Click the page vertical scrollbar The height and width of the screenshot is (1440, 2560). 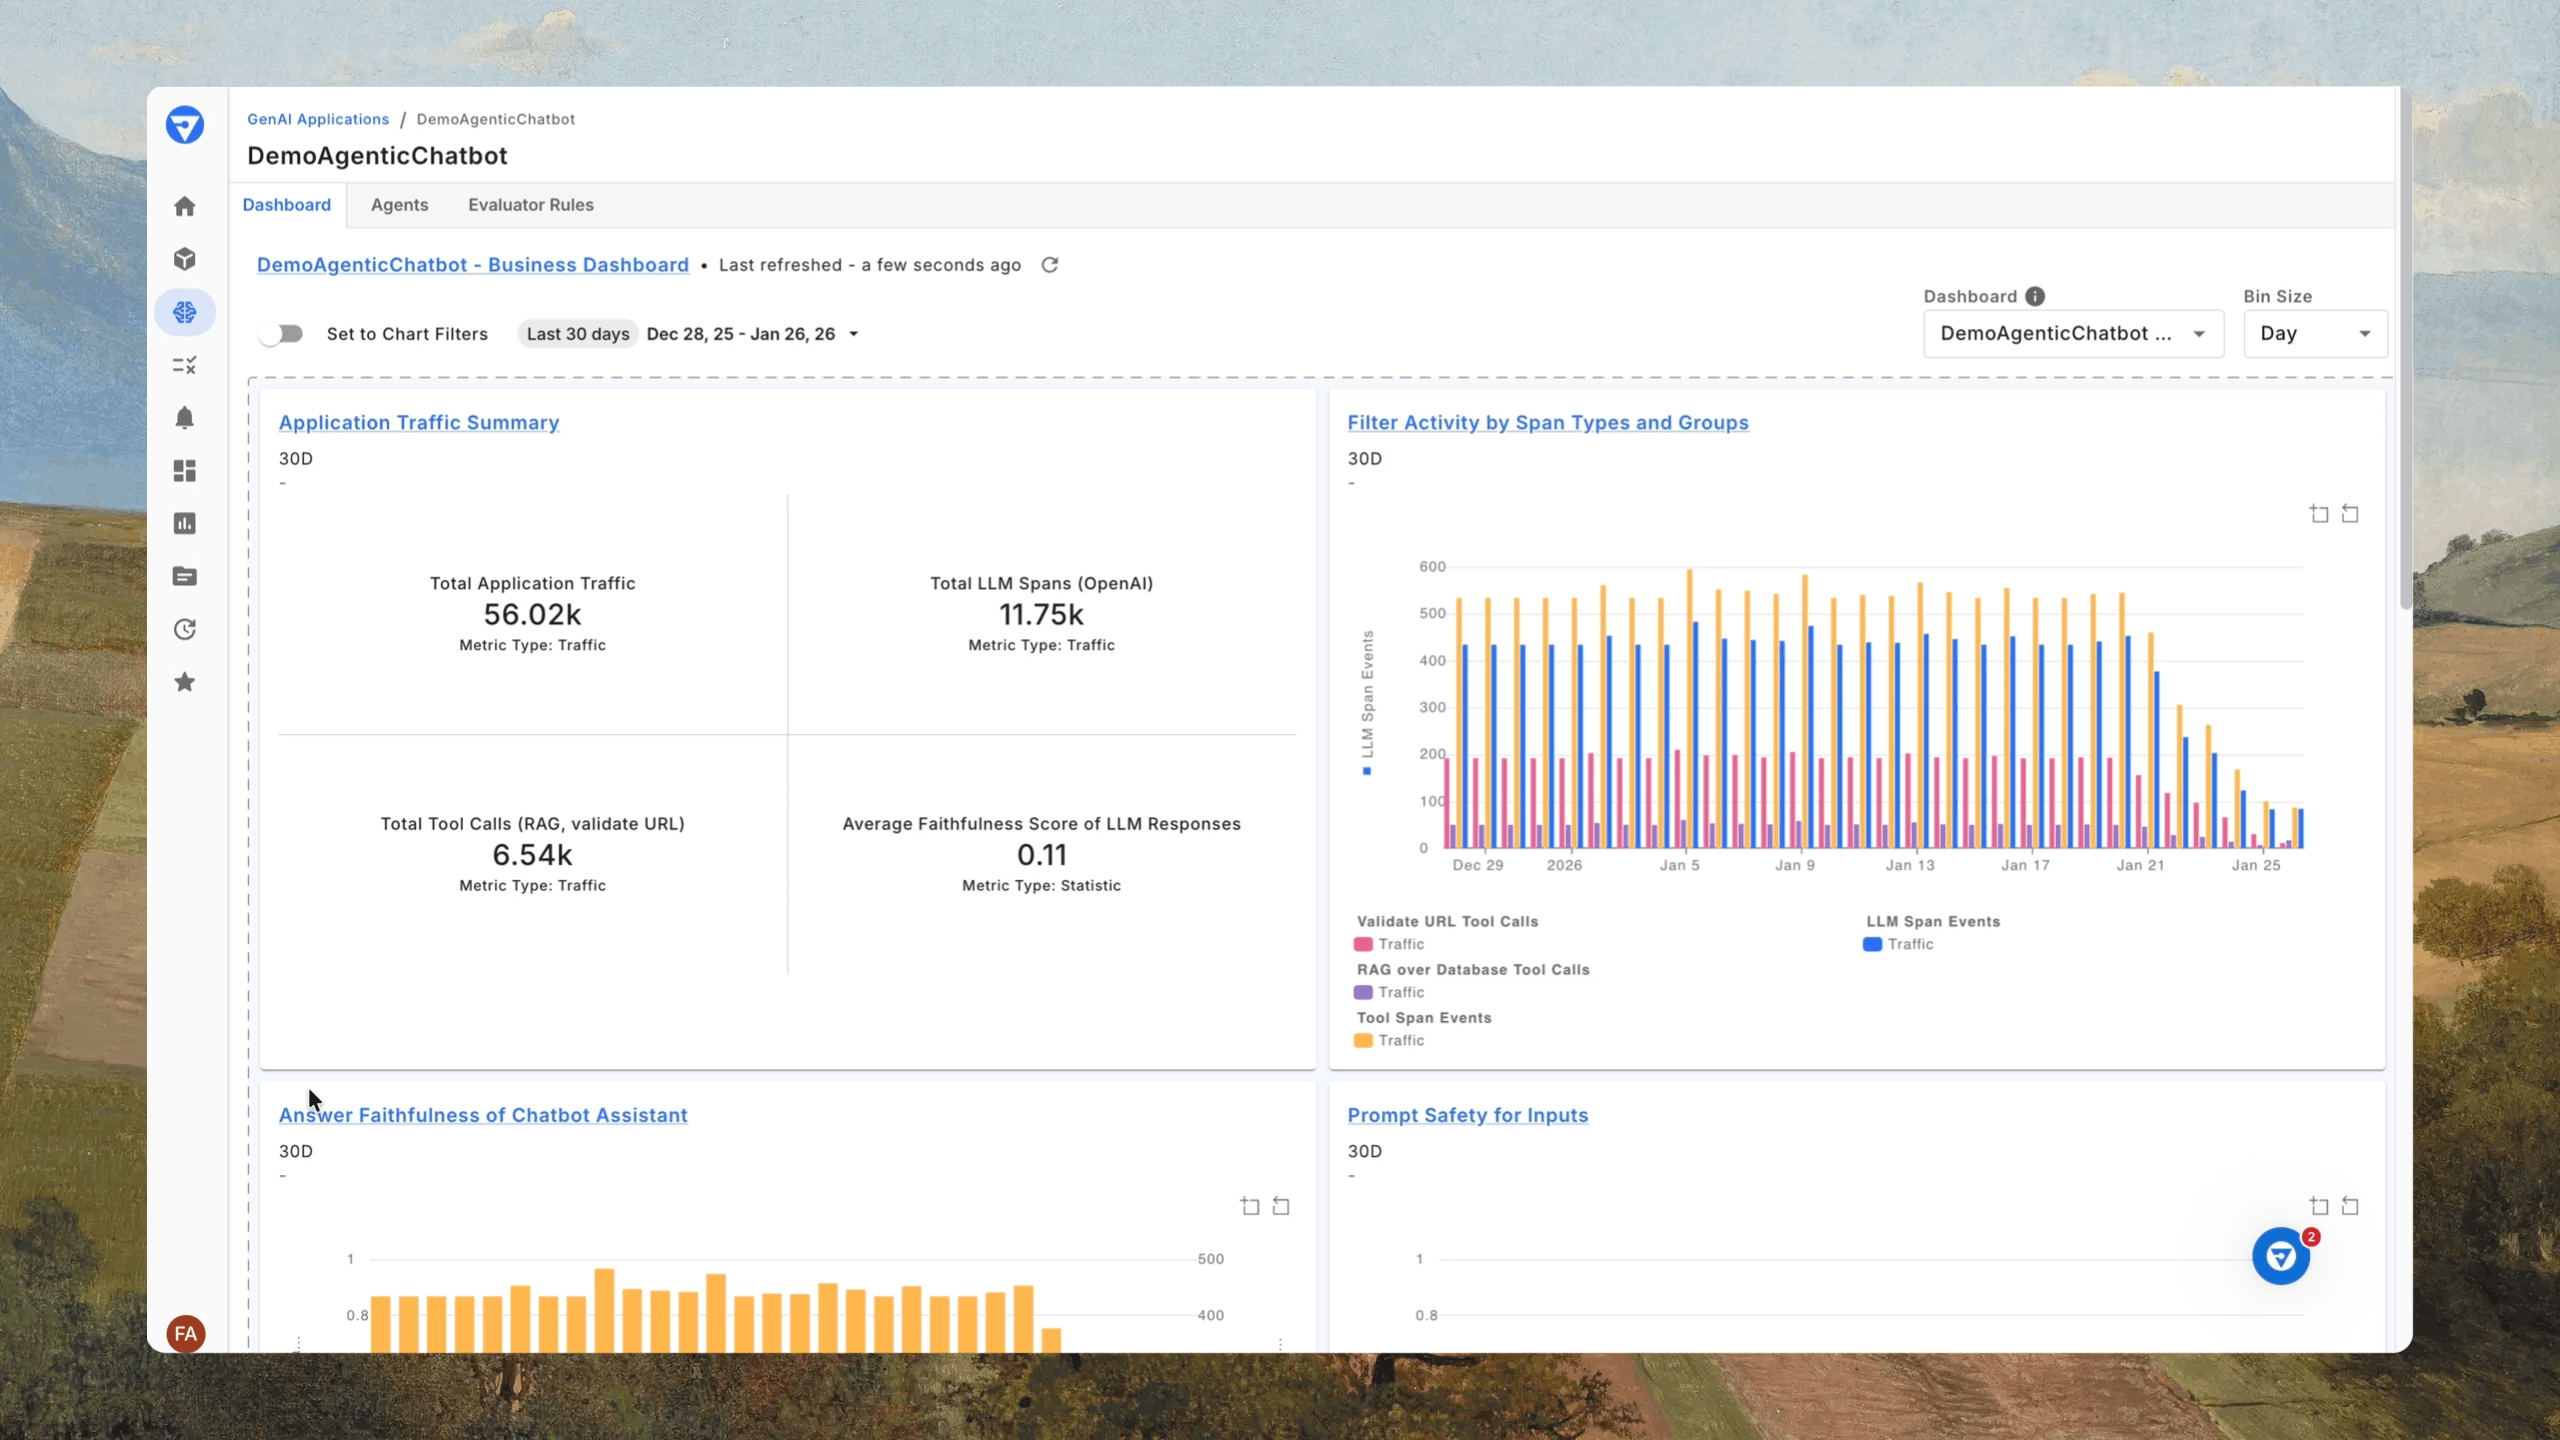click(2405, 348)
